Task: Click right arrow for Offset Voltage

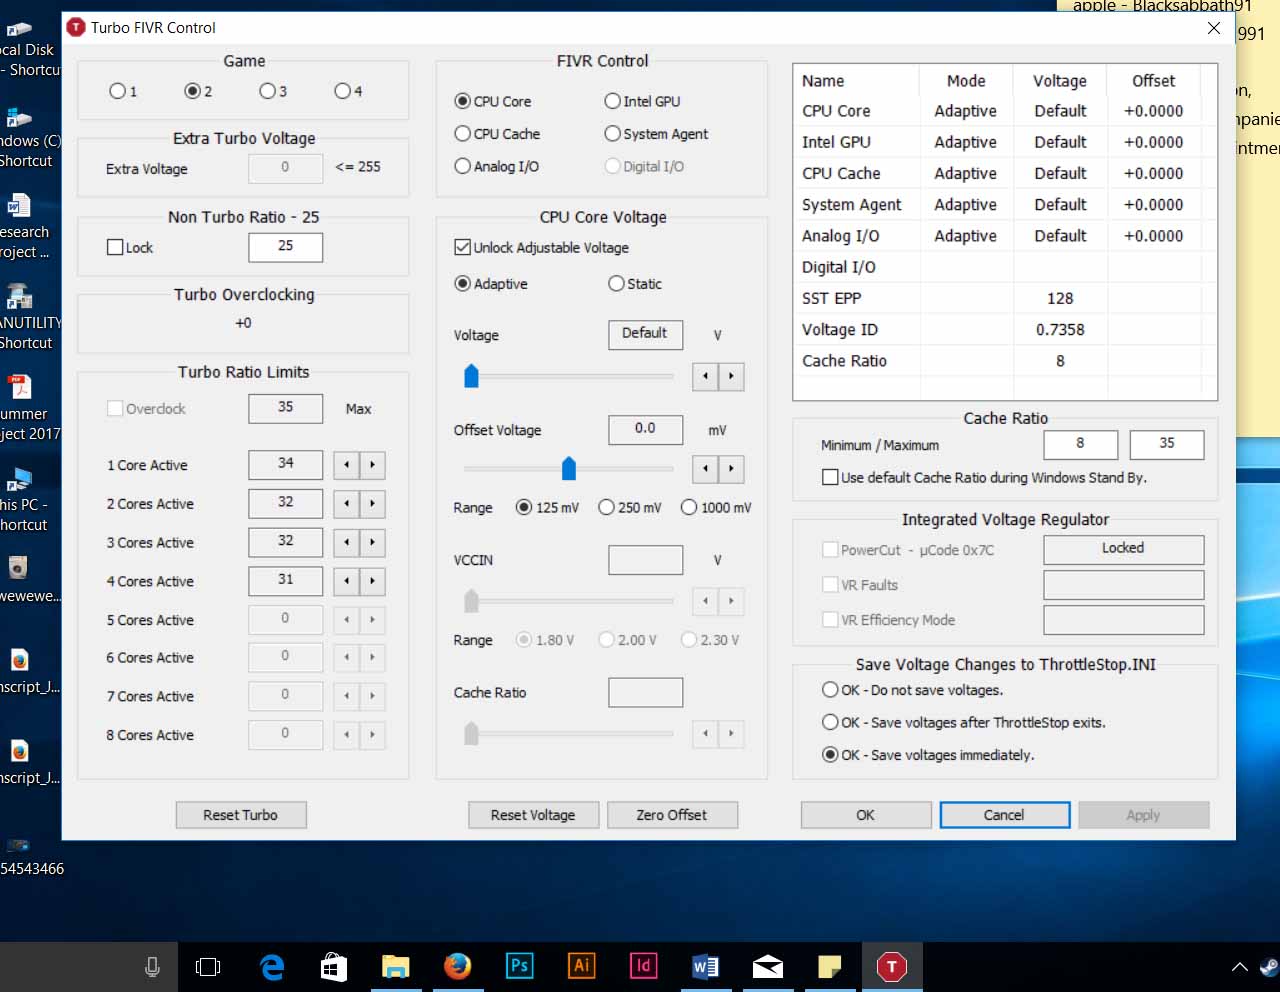Action: pyautogui.click(x=731, y=469)
